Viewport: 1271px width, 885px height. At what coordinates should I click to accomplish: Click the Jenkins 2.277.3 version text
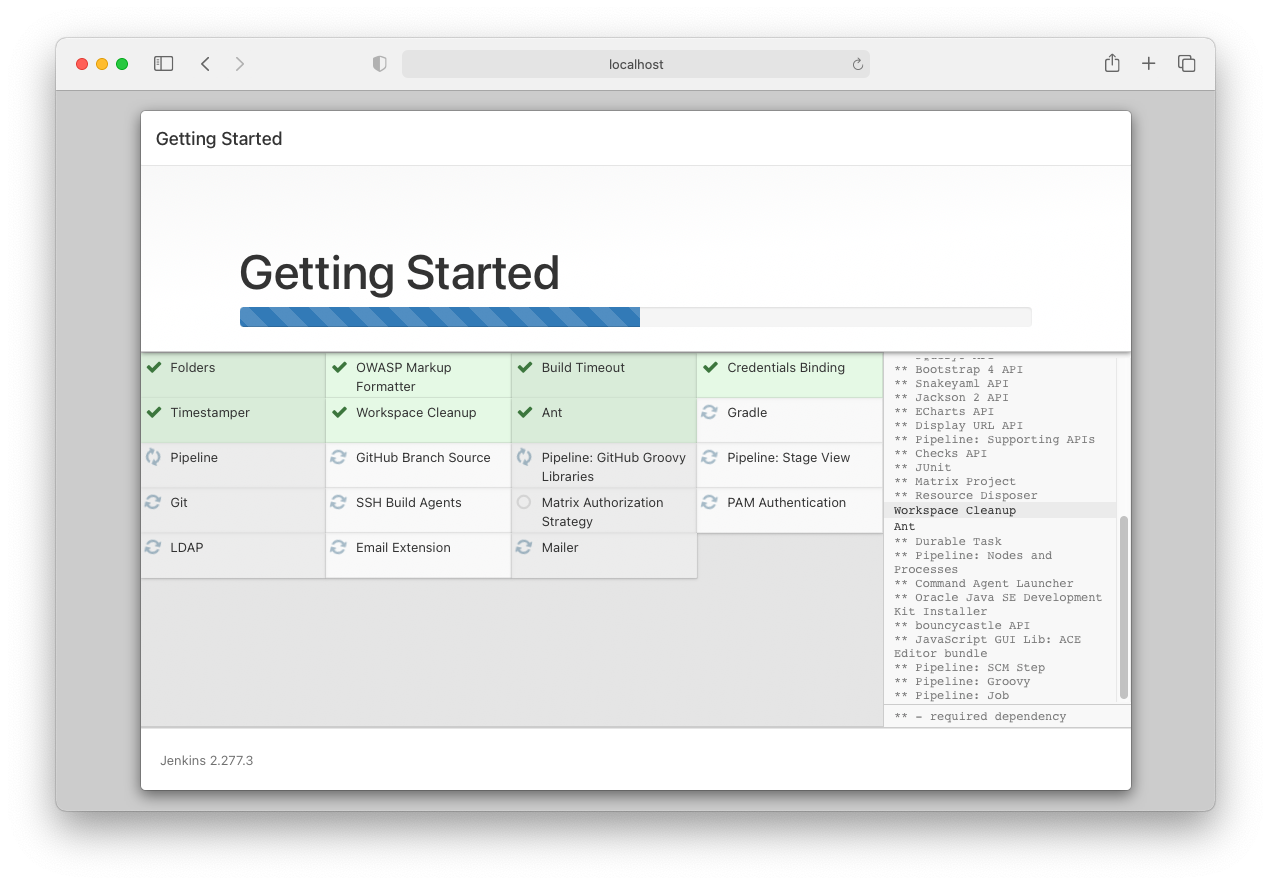coord(206,761)
